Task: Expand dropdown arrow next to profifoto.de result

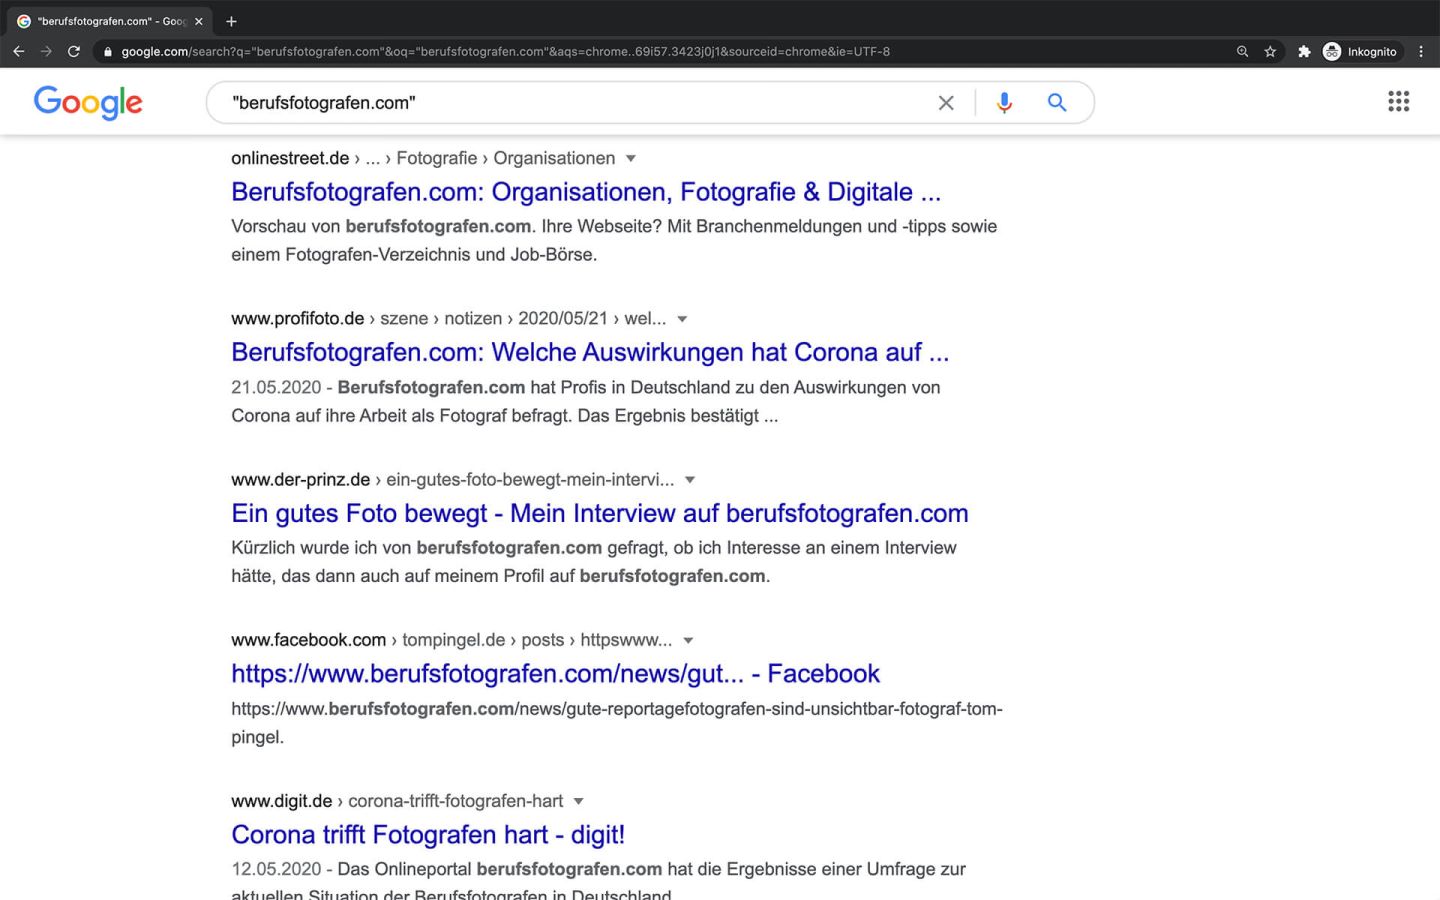Action: pyautogui.click(x=682, y=319)
